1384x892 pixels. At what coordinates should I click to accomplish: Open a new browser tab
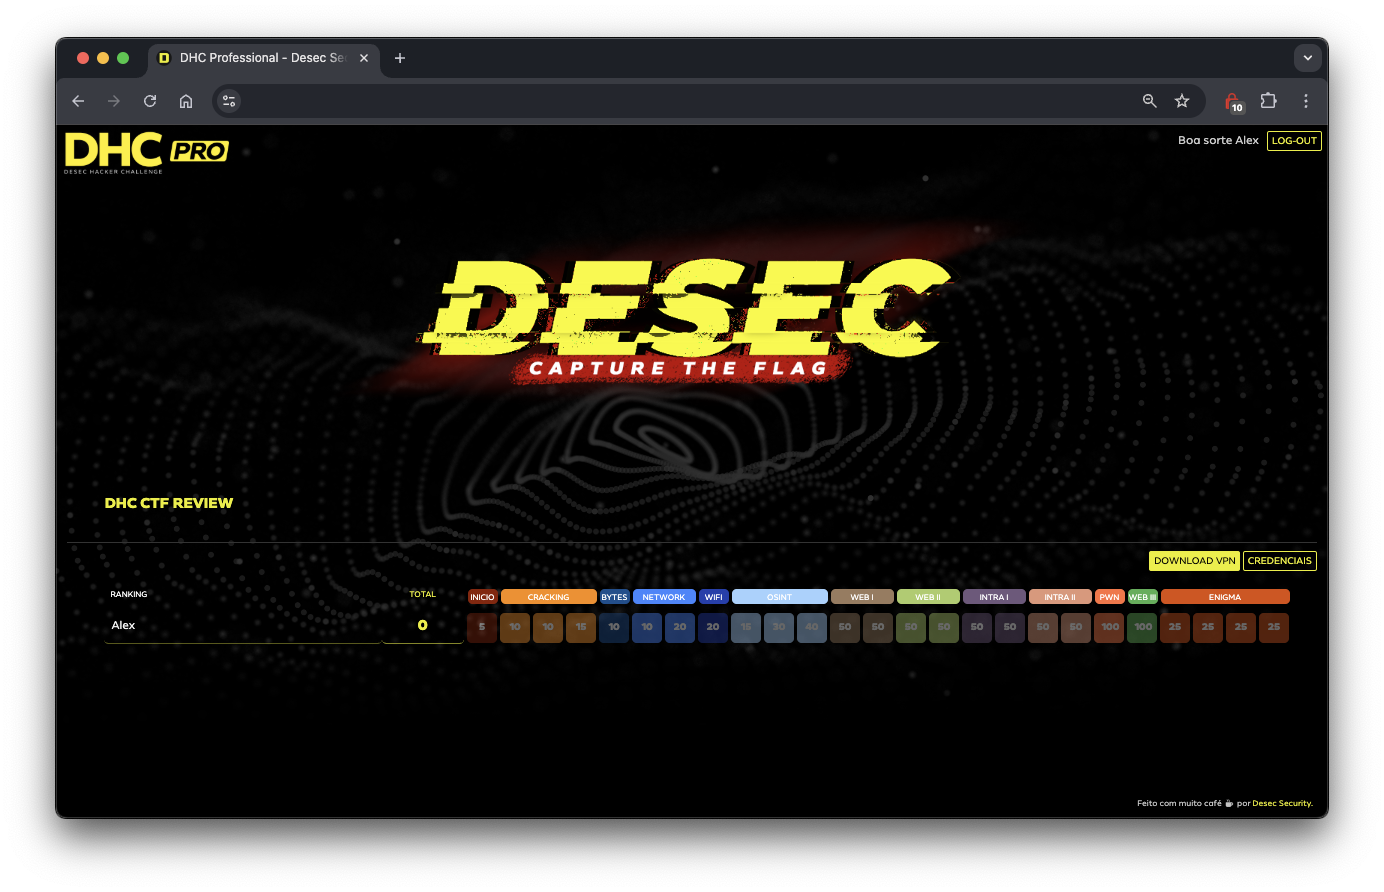point(400,58)
